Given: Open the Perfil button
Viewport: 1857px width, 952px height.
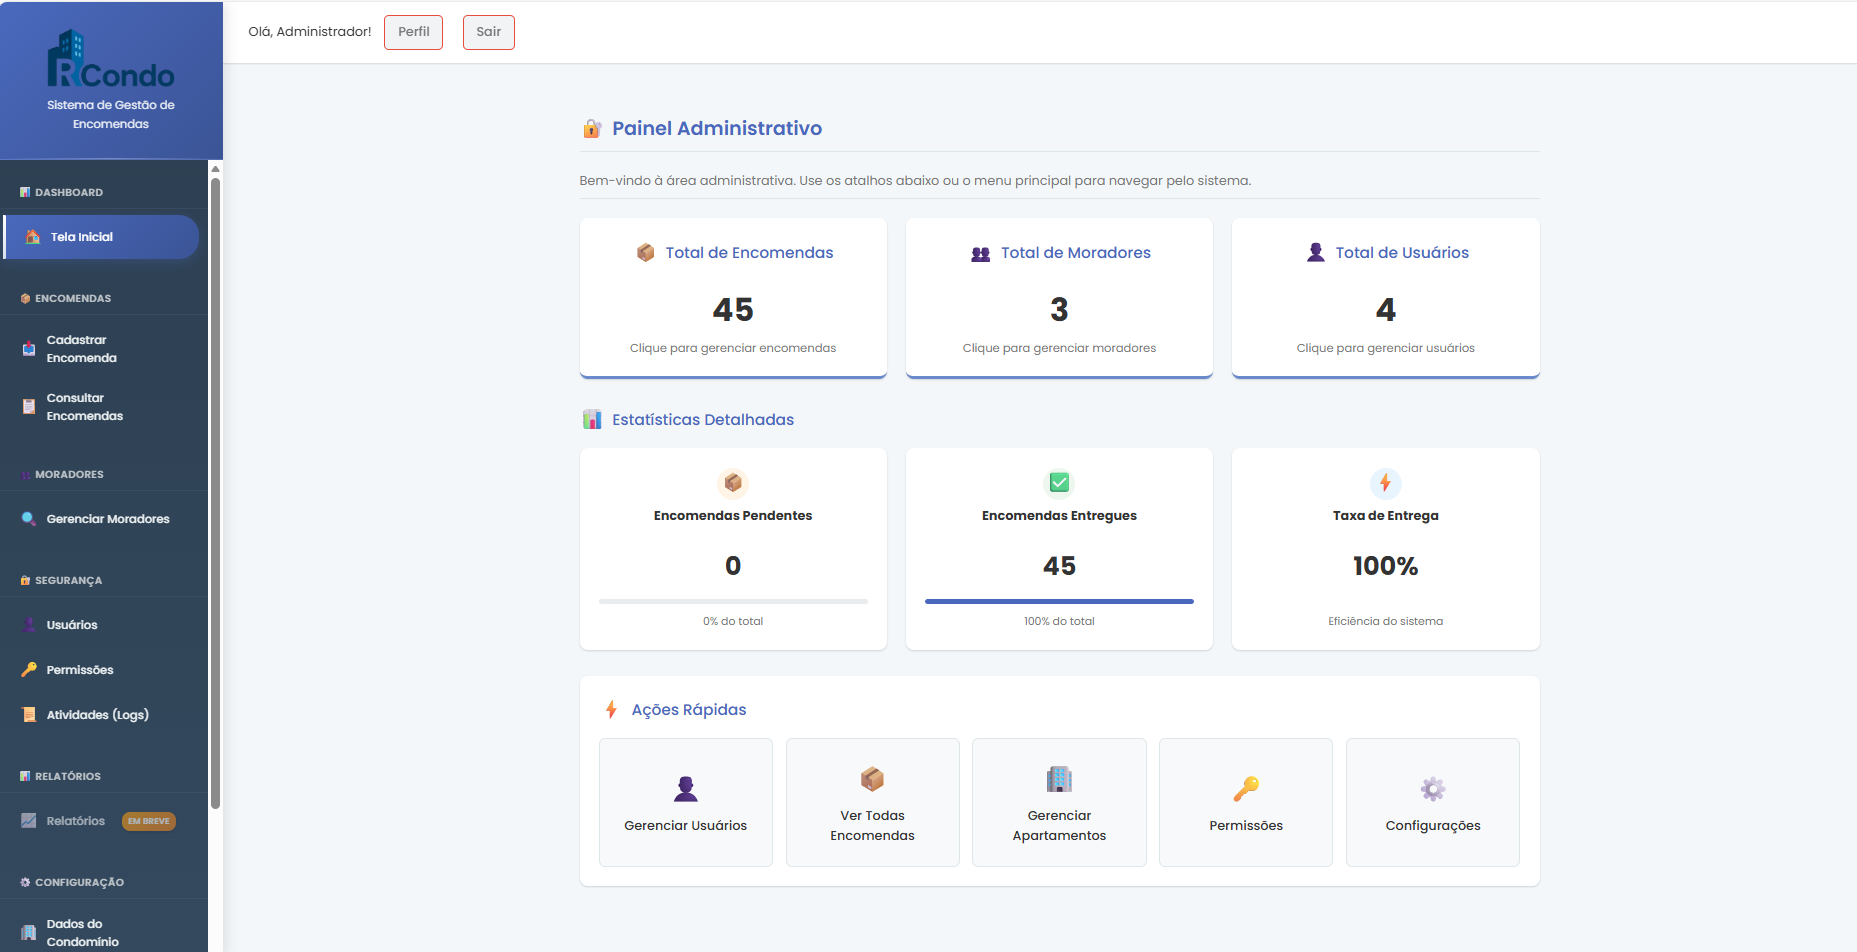Looking at the screenshot, I should (413, 32).
